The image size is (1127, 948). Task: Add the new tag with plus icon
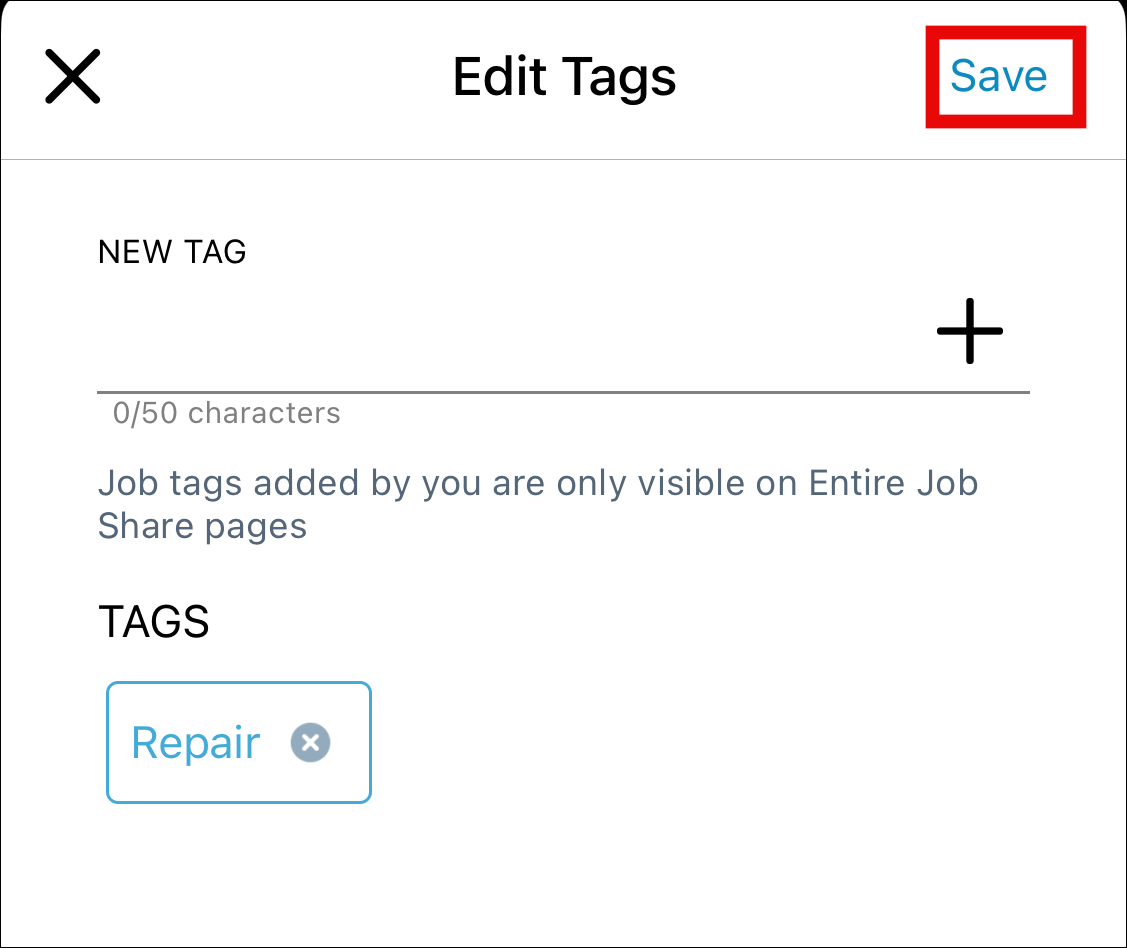(x=969, y=331)
